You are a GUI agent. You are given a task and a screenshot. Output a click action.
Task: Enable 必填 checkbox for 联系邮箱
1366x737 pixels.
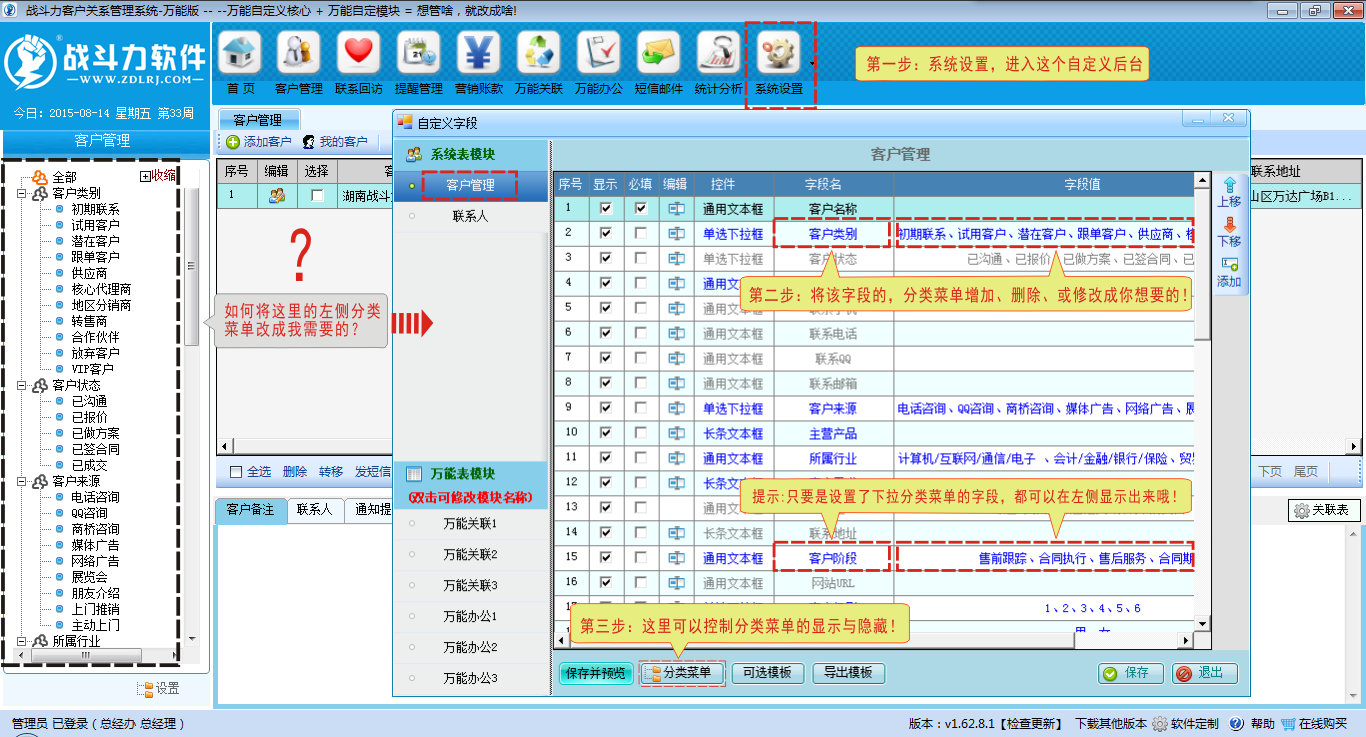tap(641, 384)
